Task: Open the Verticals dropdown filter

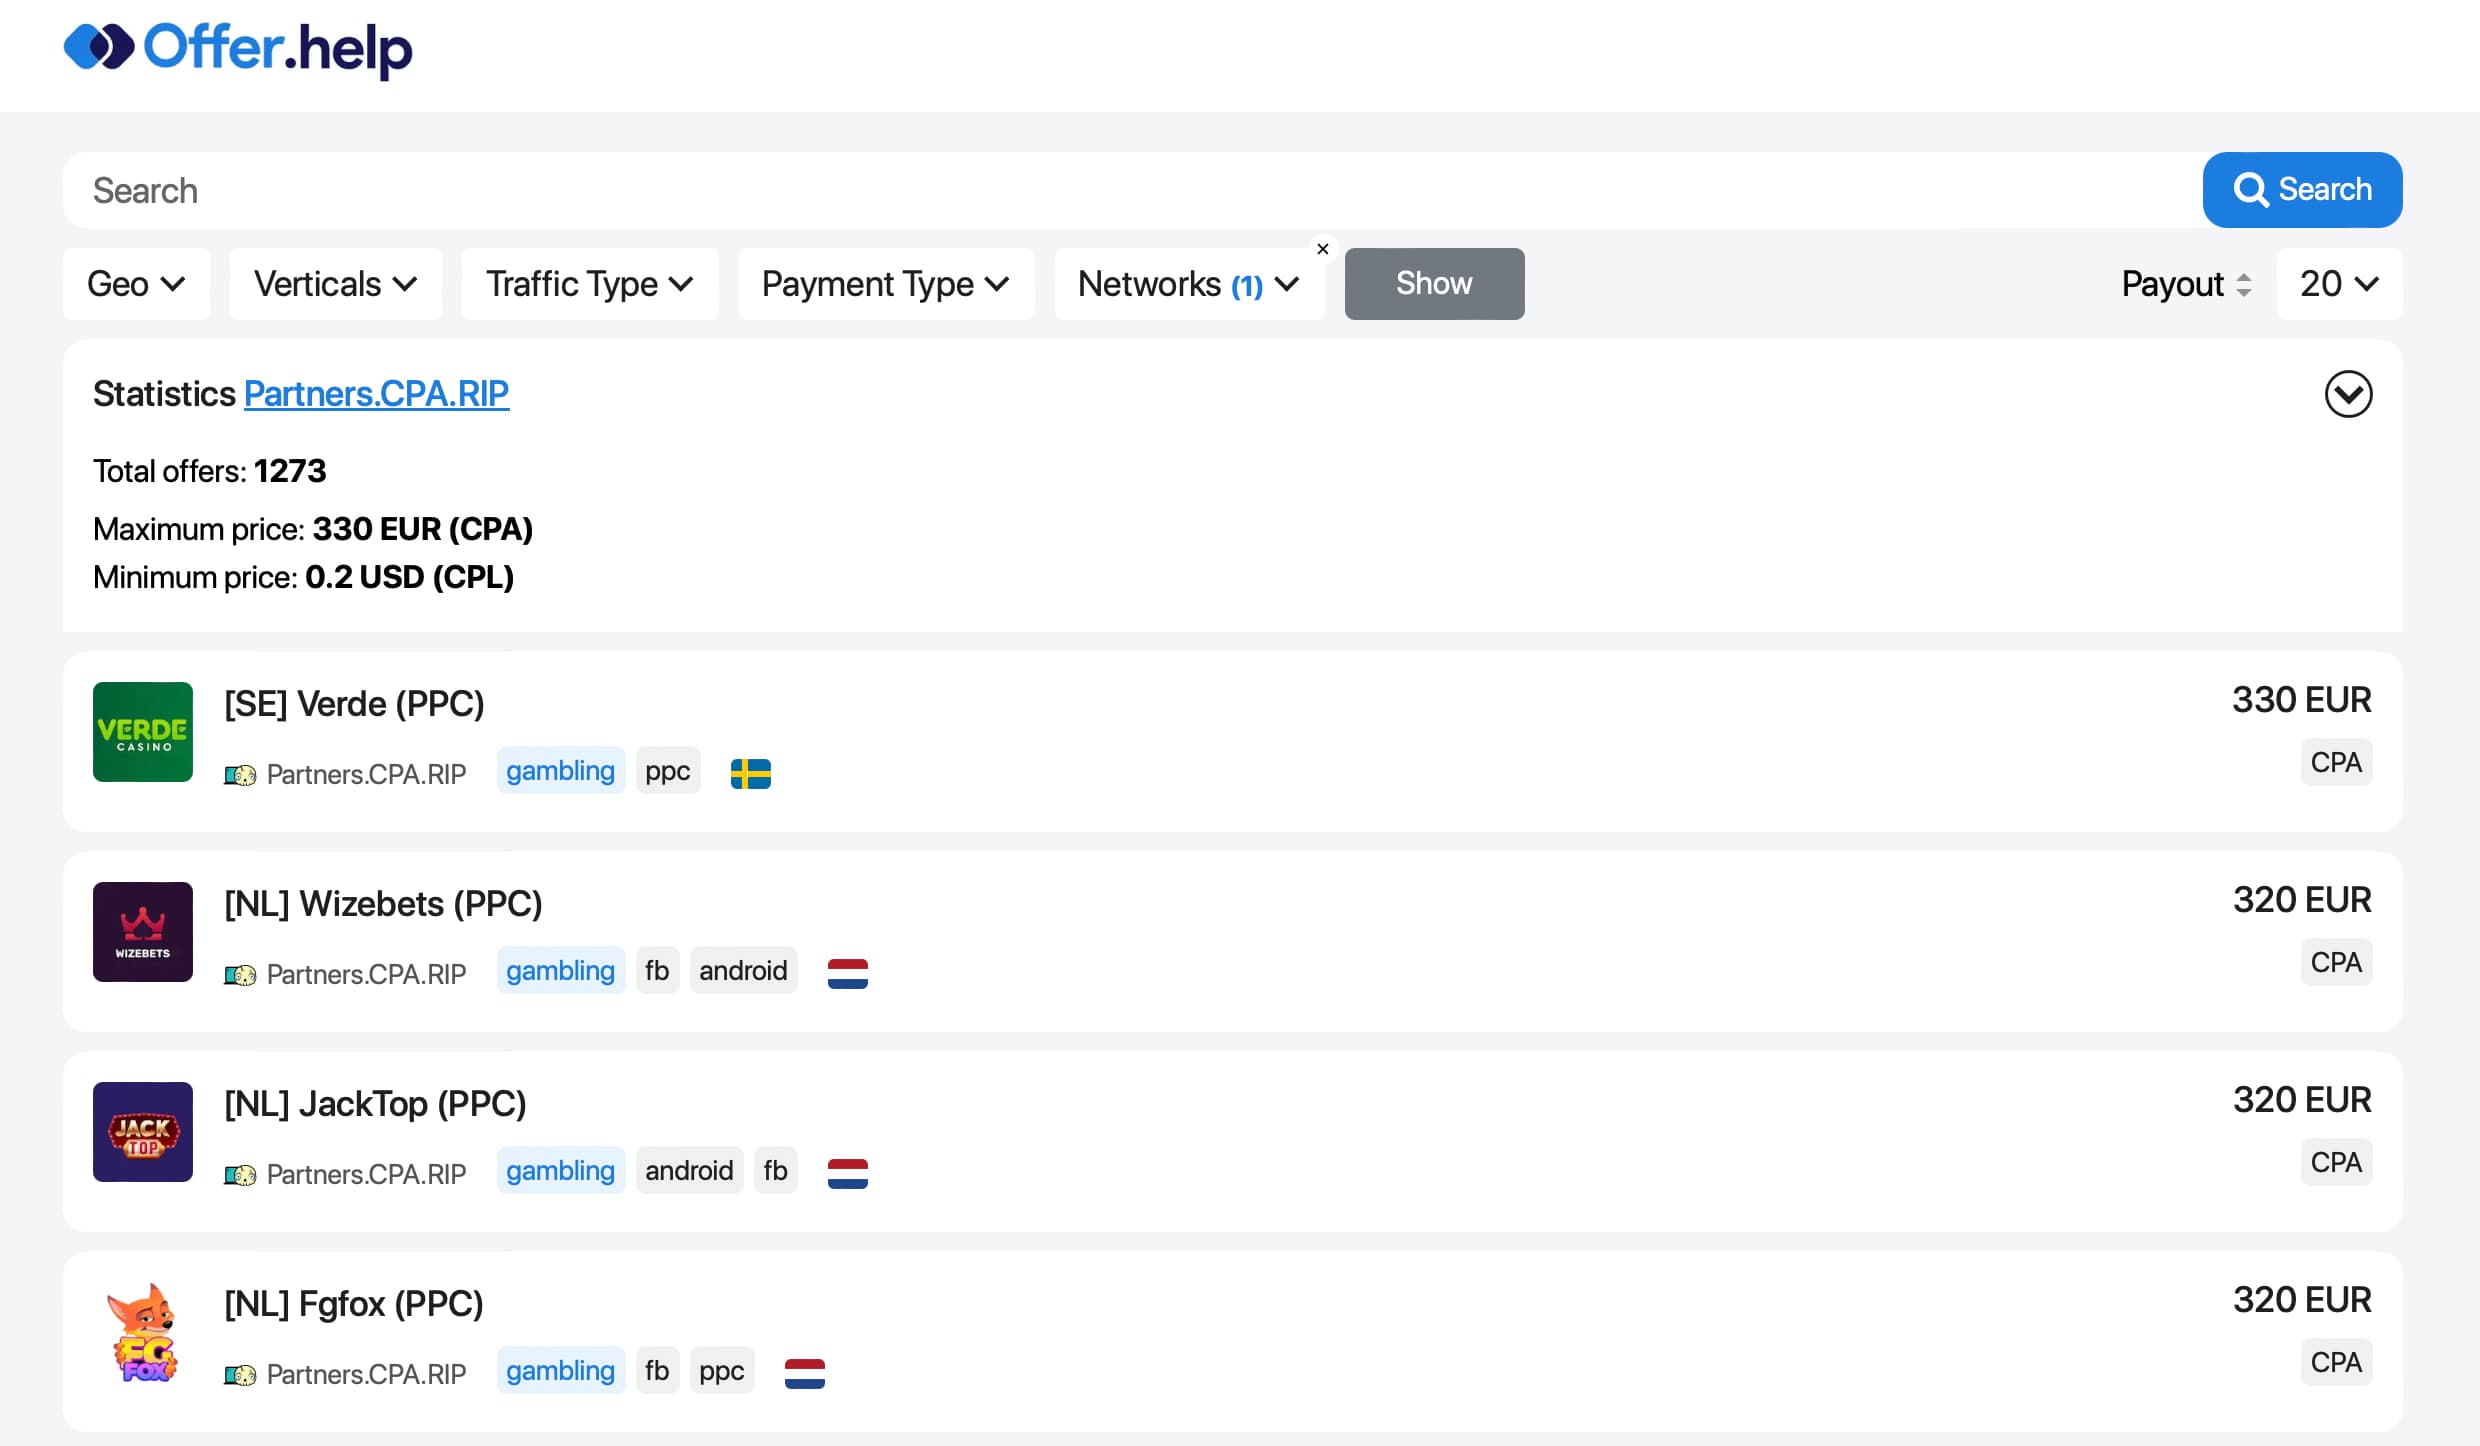Action: (x=335, y=284)
